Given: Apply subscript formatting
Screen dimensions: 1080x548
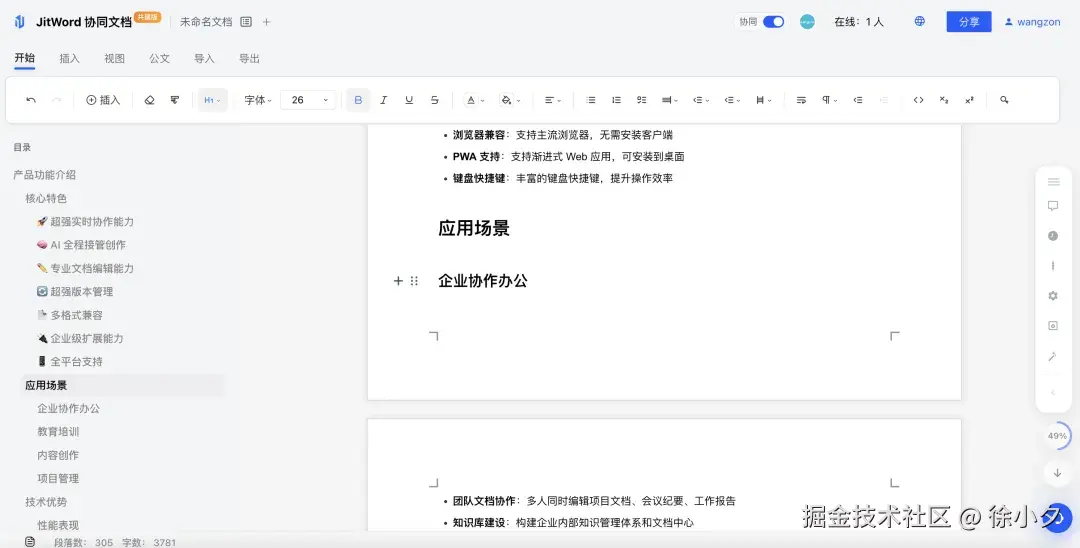Looking at the screenshot, I should coord(944,100).
